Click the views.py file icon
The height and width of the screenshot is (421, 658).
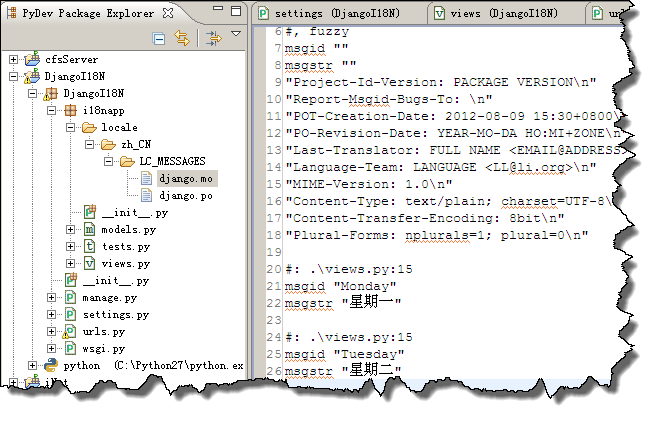[x=89, y=263]
